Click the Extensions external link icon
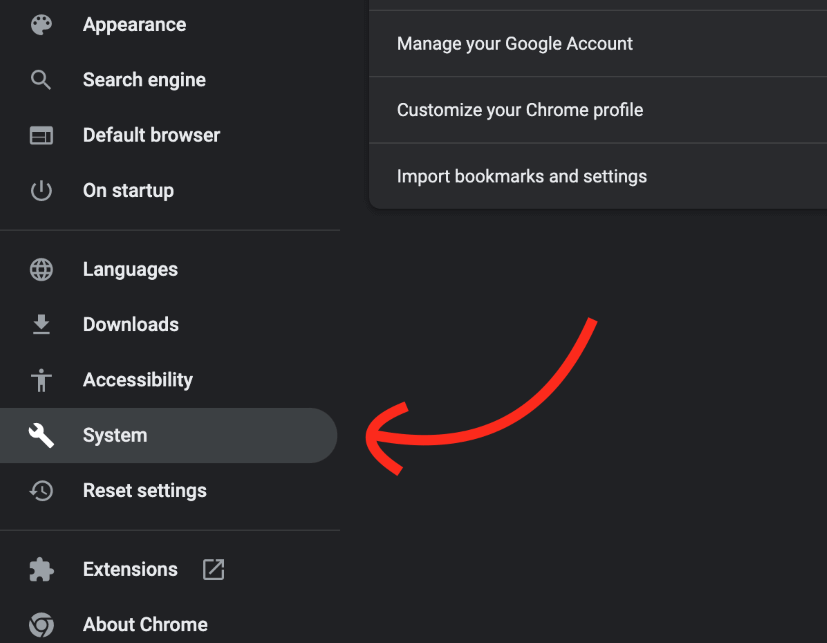The image size is (827, 643). pos(213,569)
